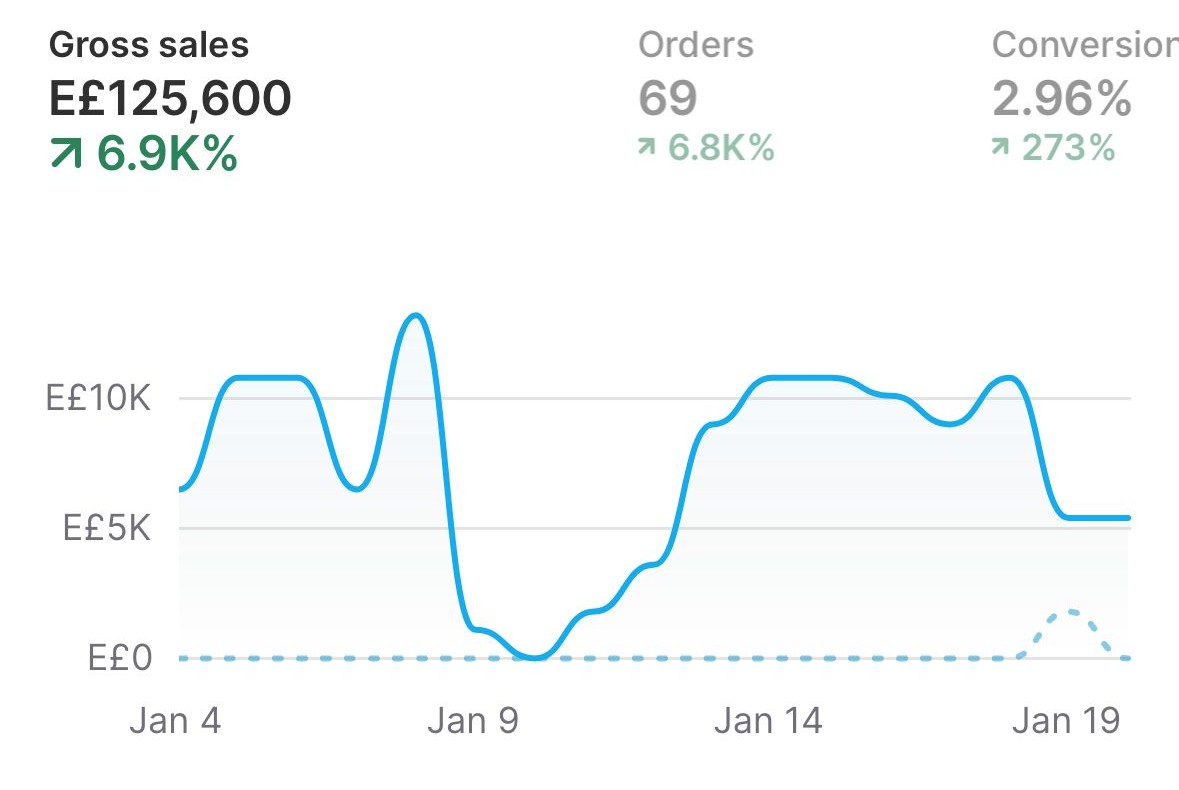This screenshot has width=1179, height=790.
Task: Click the trend arrow beside 273%
Action: click(x=1001, y=149)
